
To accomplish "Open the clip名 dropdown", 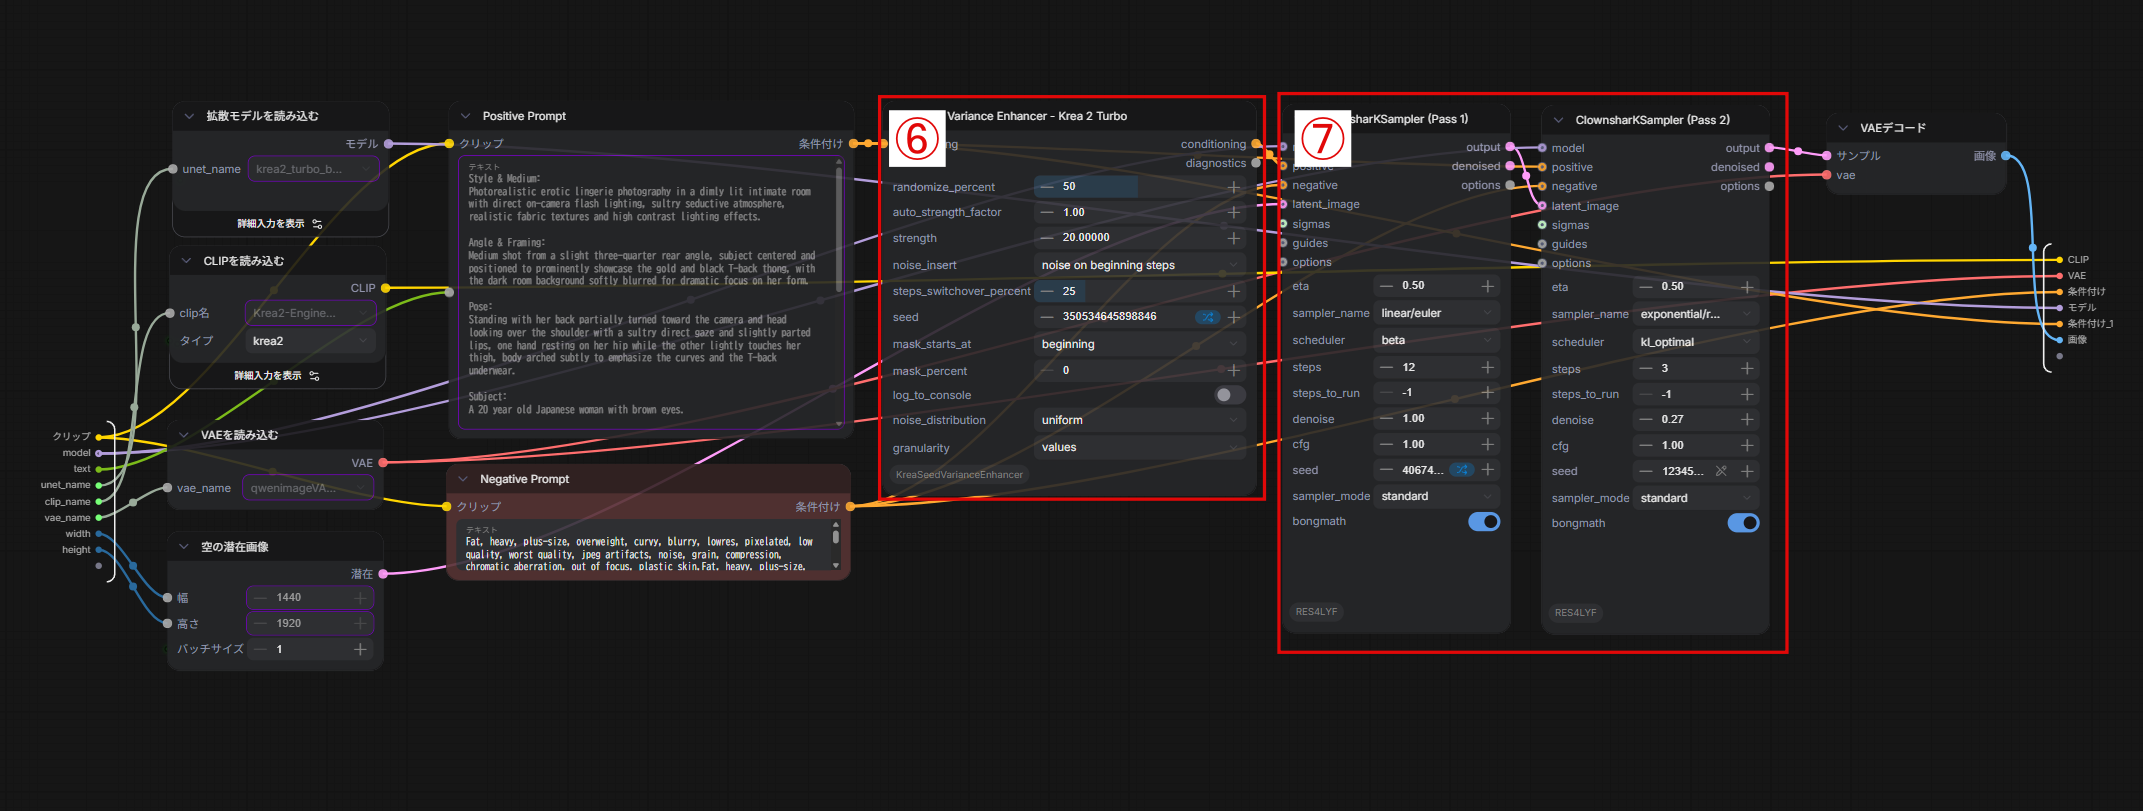I will coord(310,313).
